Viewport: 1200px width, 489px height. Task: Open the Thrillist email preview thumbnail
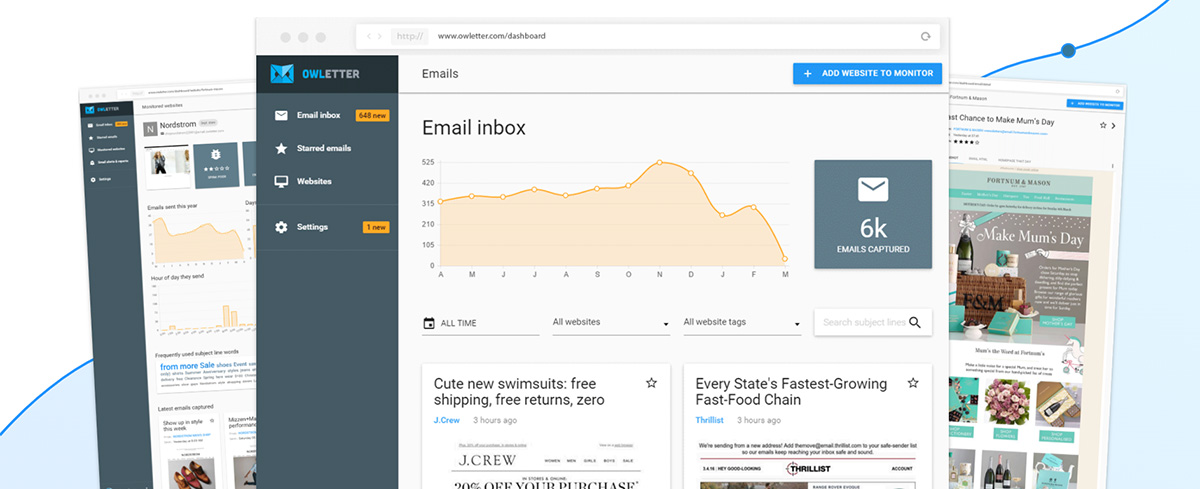pos(807,463)
